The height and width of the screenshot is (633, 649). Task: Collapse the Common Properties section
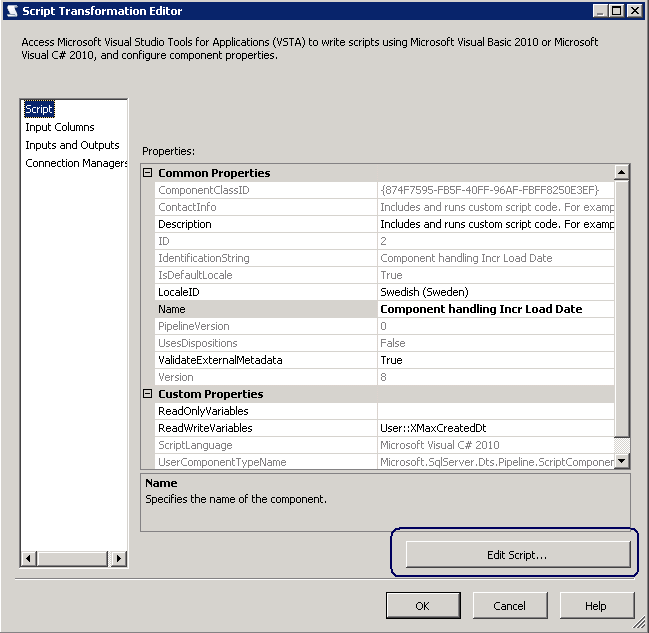pyautogui.click(x=148, y=173)
